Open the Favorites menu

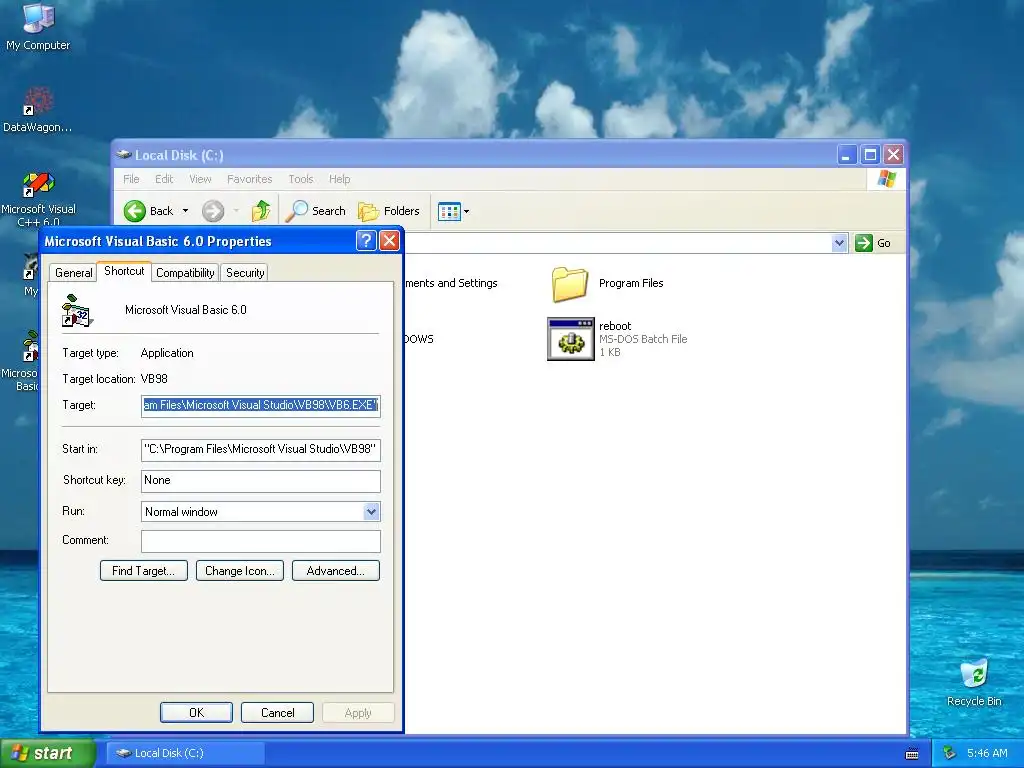249,179
